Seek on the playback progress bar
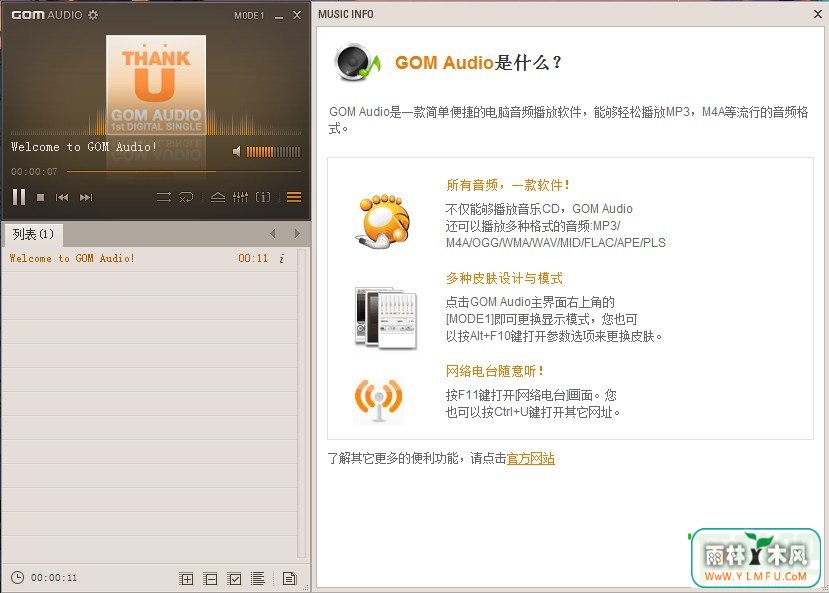This screenshot has height=593, width=829. (x=184, y=171)
